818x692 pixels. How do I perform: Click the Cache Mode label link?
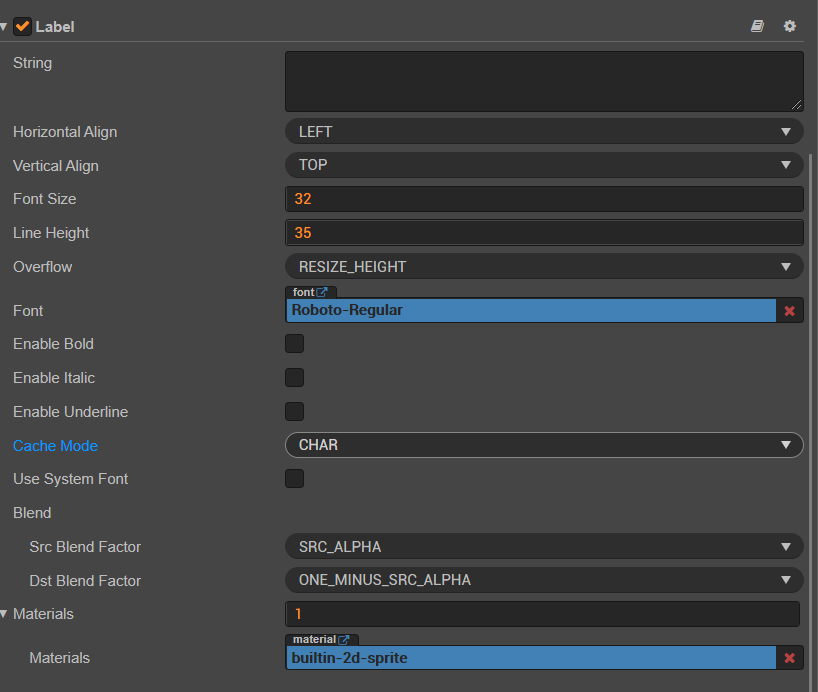[x=55, y=446]
